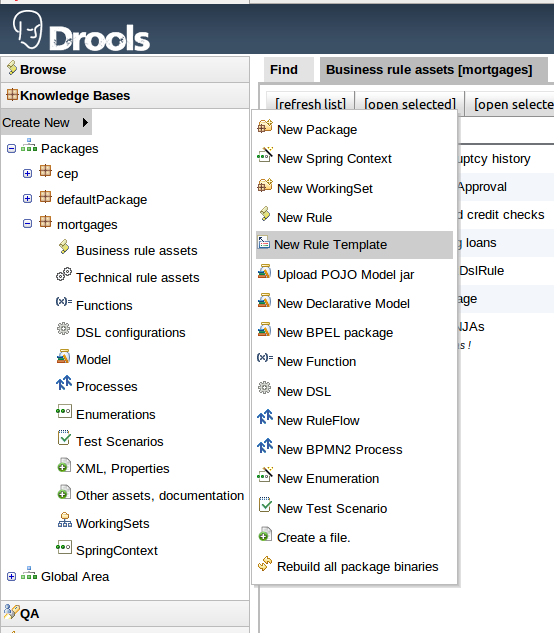
Task: Click the refresh list button
Action: 310,104
